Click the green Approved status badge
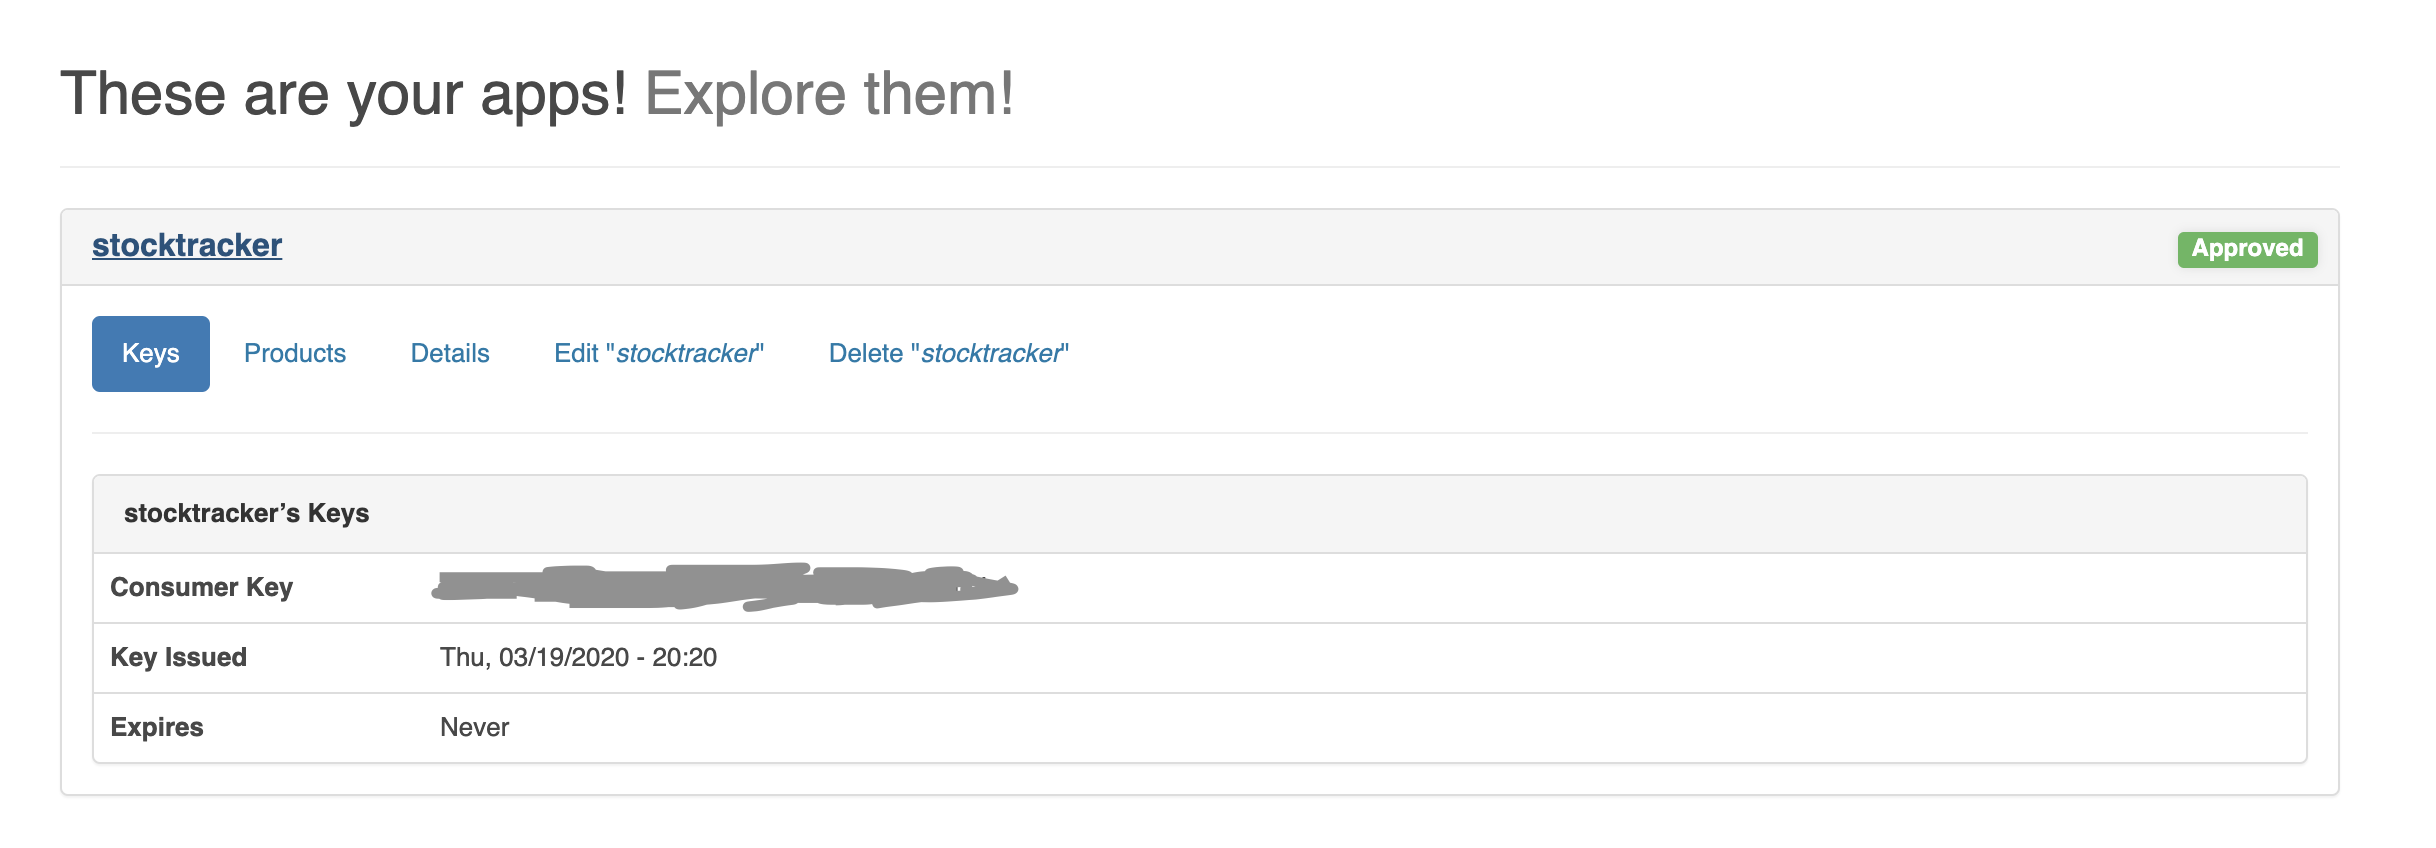The height and width of the screenshot is (848, 2436). point(2246,249)
